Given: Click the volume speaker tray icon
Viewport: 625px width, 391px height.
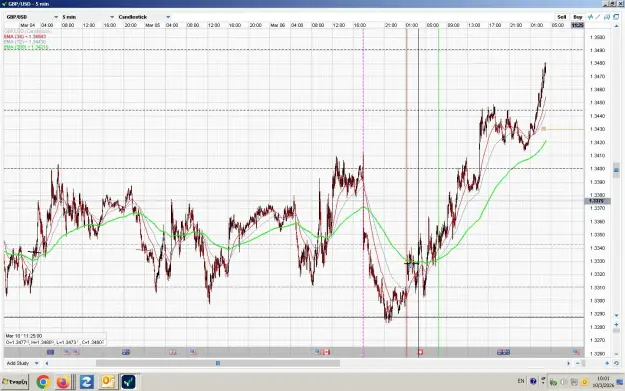Looking at the screenshot, I should point(564,382).
